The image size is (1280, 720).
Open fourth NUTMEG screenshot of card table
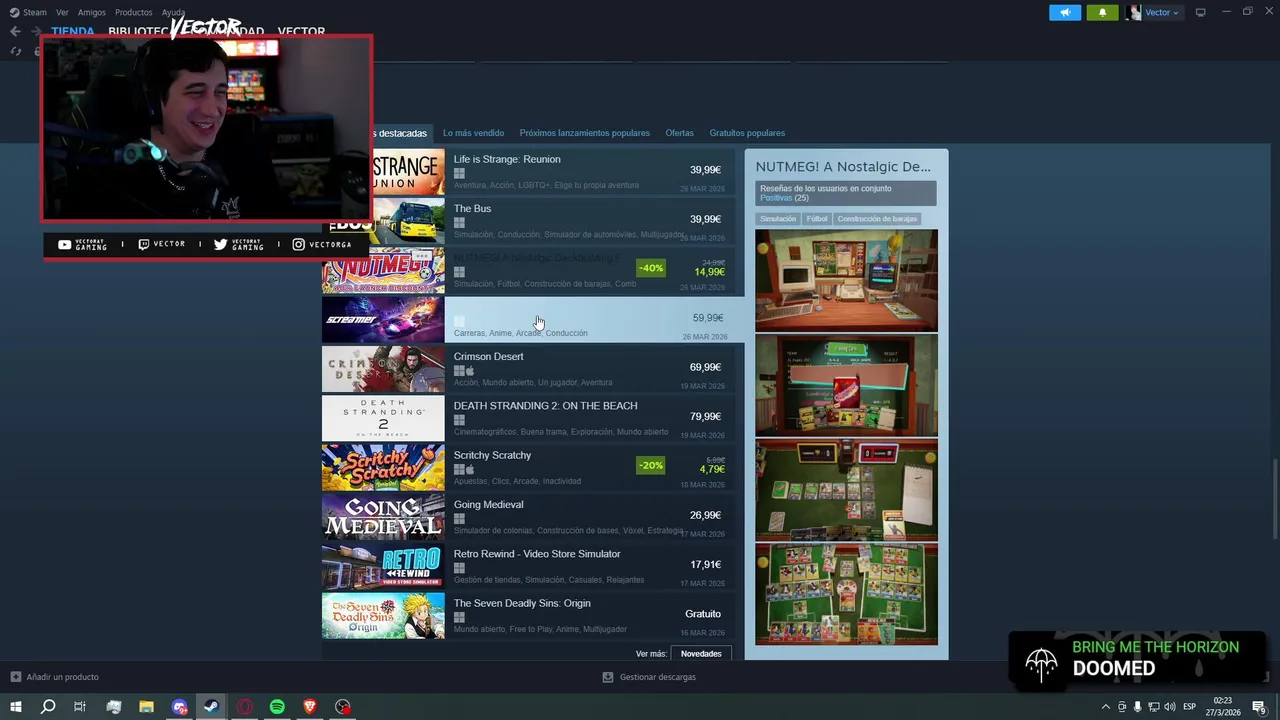(846, 594)
